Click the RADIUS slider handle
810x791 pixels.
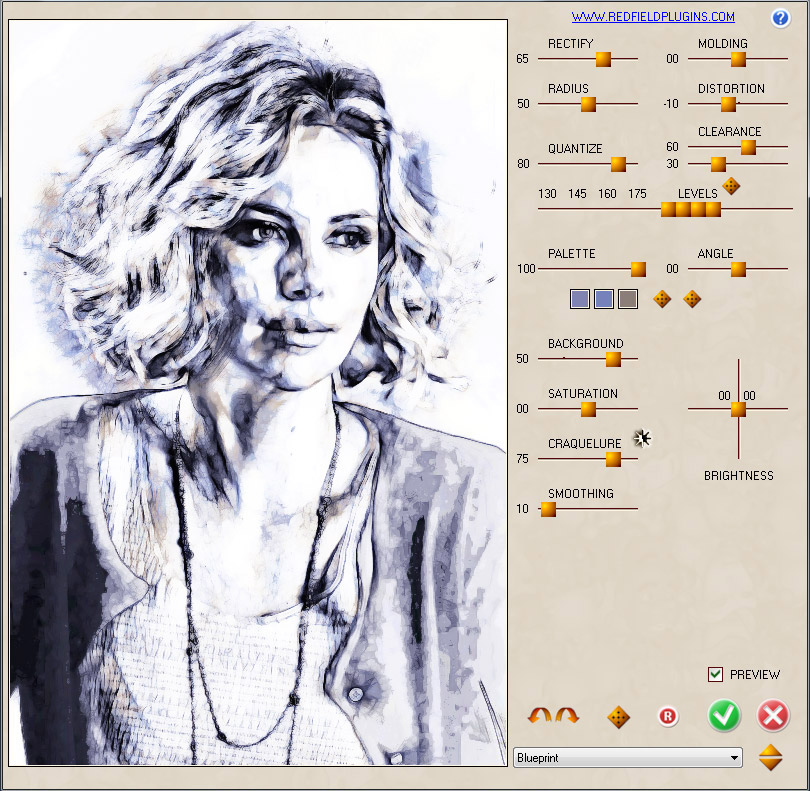[x=588, y=104]
